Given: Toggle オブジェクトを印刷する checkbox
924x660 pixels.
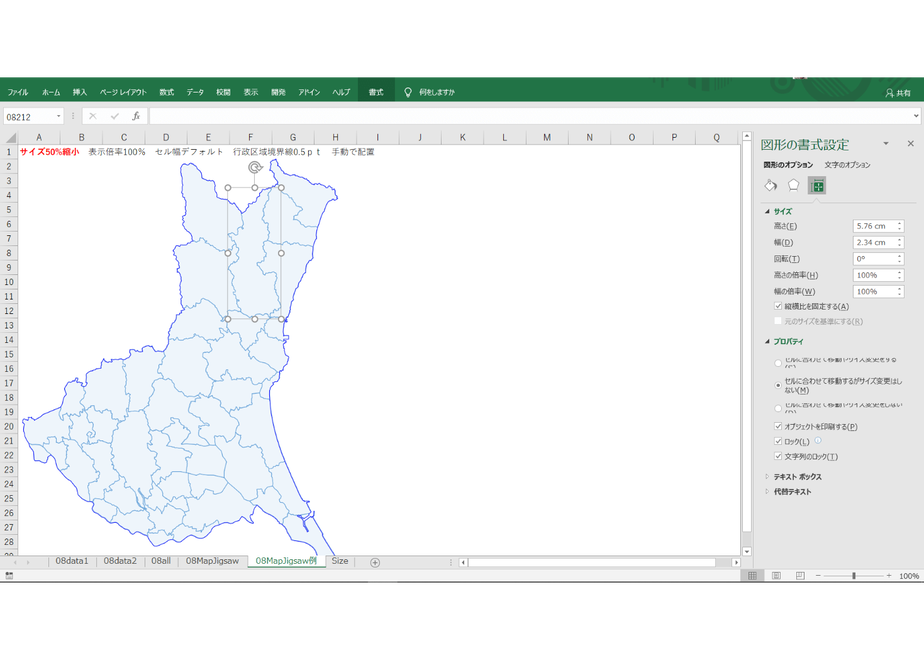Looking at the screenshot, I should point(778,426).
